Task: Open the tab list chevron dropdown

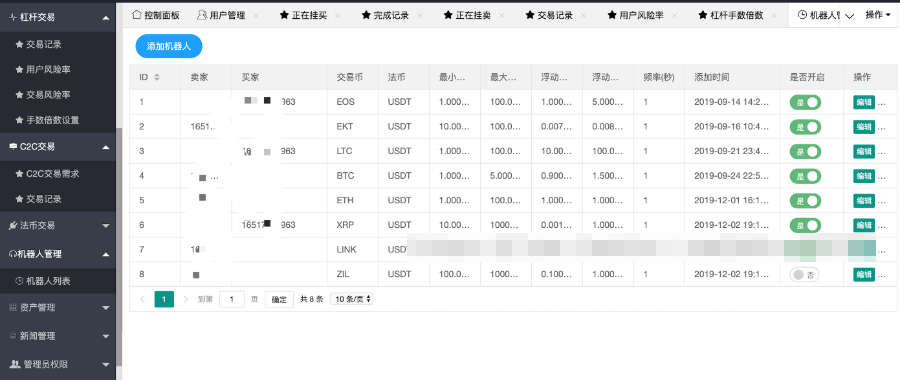Action: click(x=850, y=15)
